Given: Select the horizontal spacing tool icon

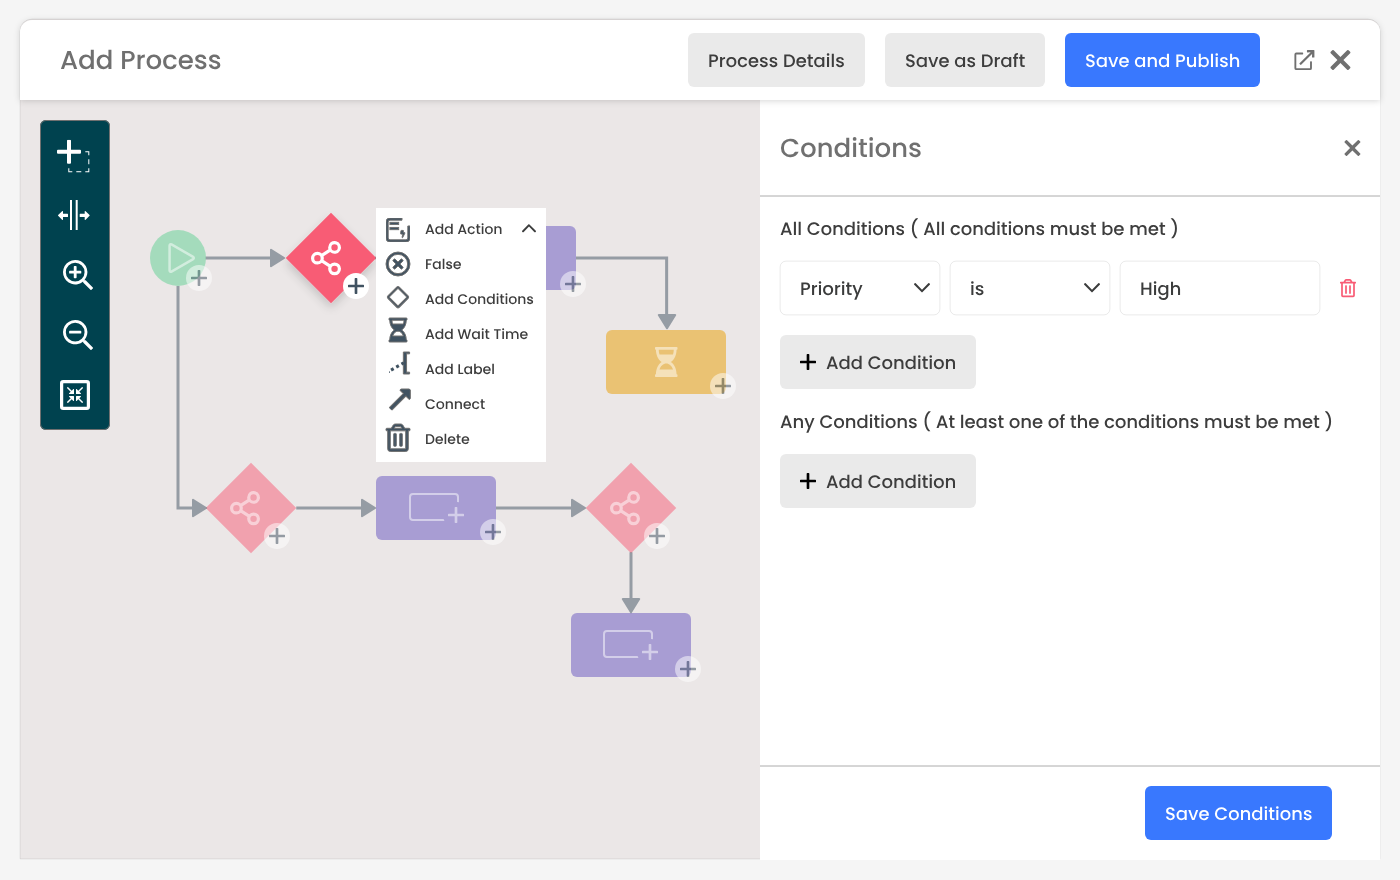Looking at the screenshot, I should [x=74, y=215].
